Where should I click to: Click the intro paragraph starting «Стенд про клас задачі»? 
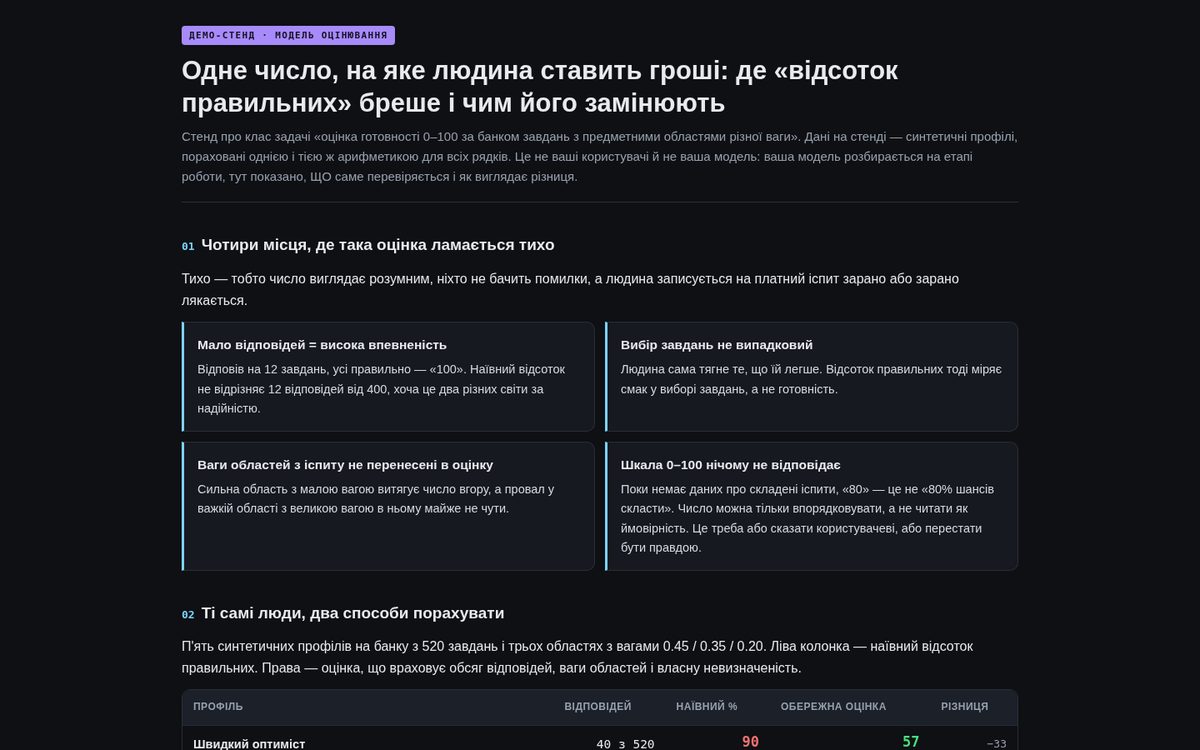click(599, 156)
